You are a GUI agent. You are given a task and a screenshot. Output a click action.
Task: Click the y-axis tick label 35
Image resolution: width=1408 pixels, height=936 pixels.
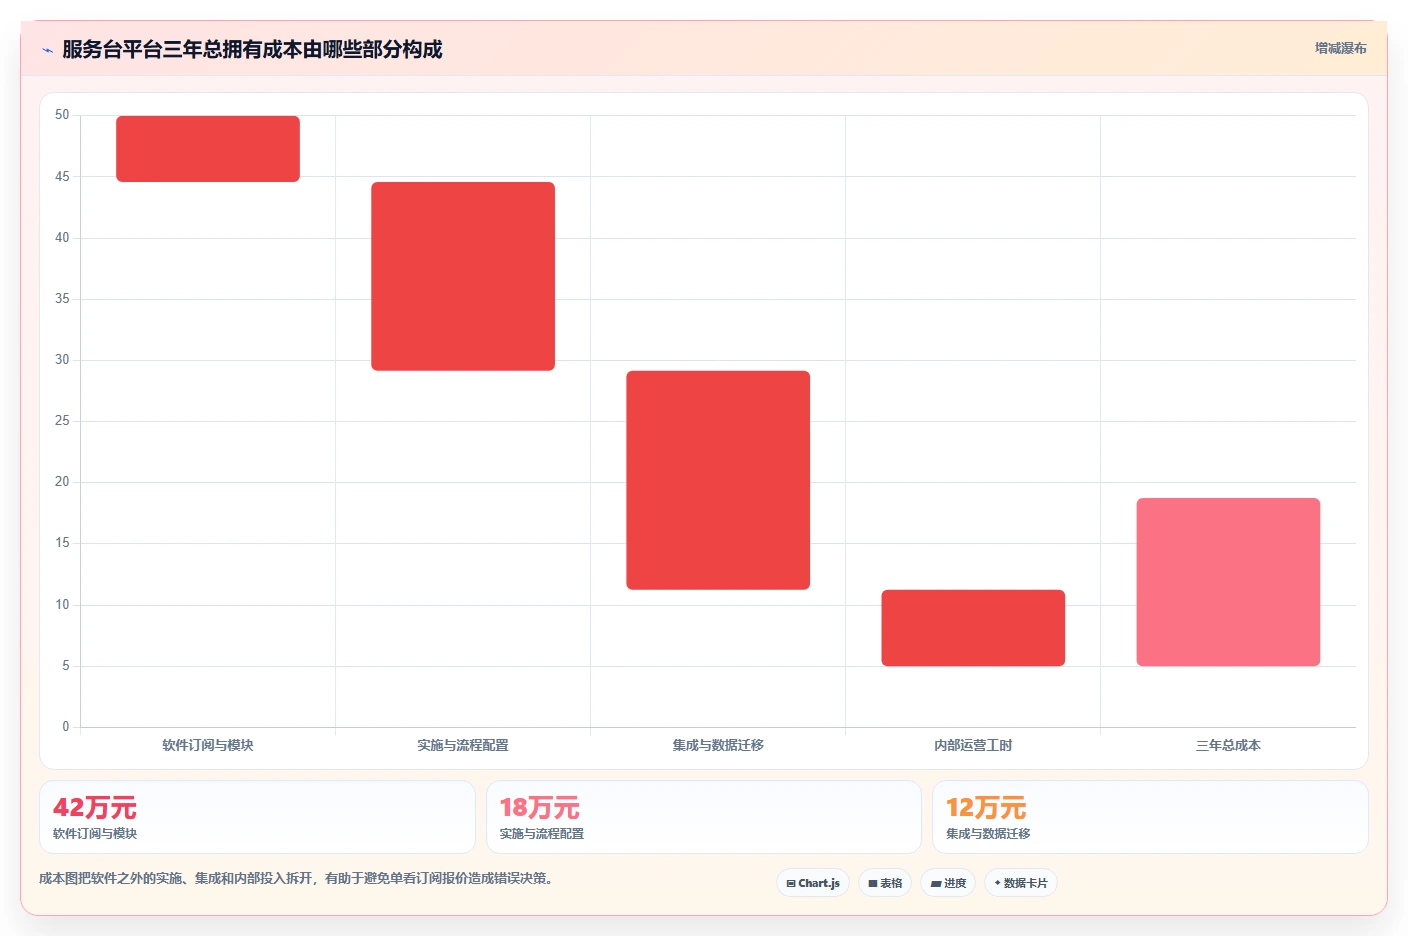click(62, 299)
